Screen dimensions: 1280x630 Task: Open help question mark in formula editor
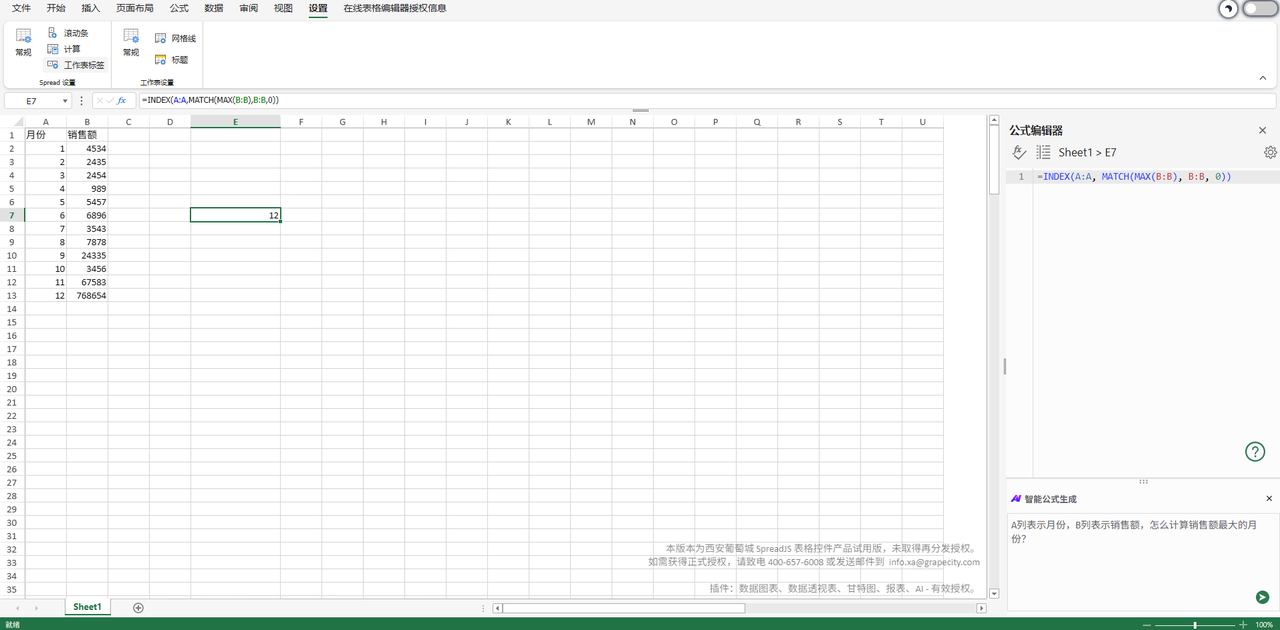1255,451
